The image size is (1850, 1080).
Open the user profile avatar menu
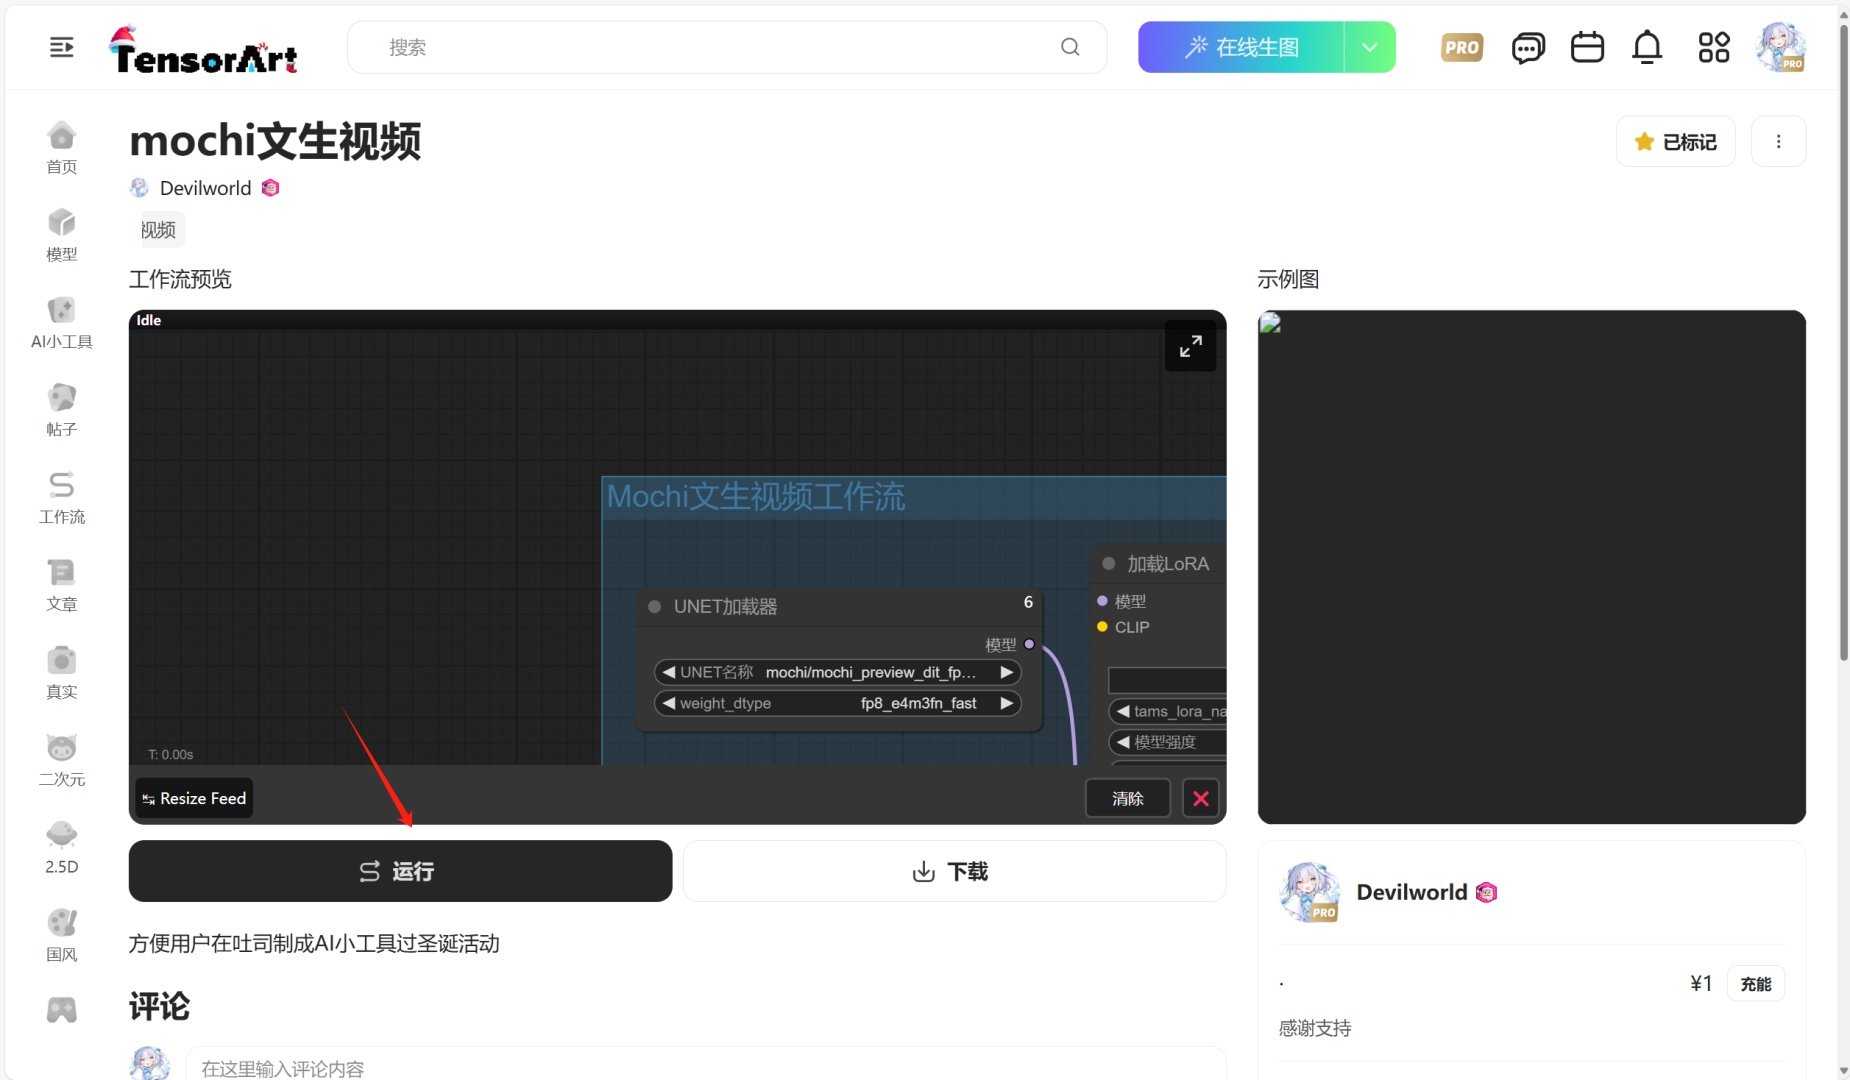(1780, 47)
